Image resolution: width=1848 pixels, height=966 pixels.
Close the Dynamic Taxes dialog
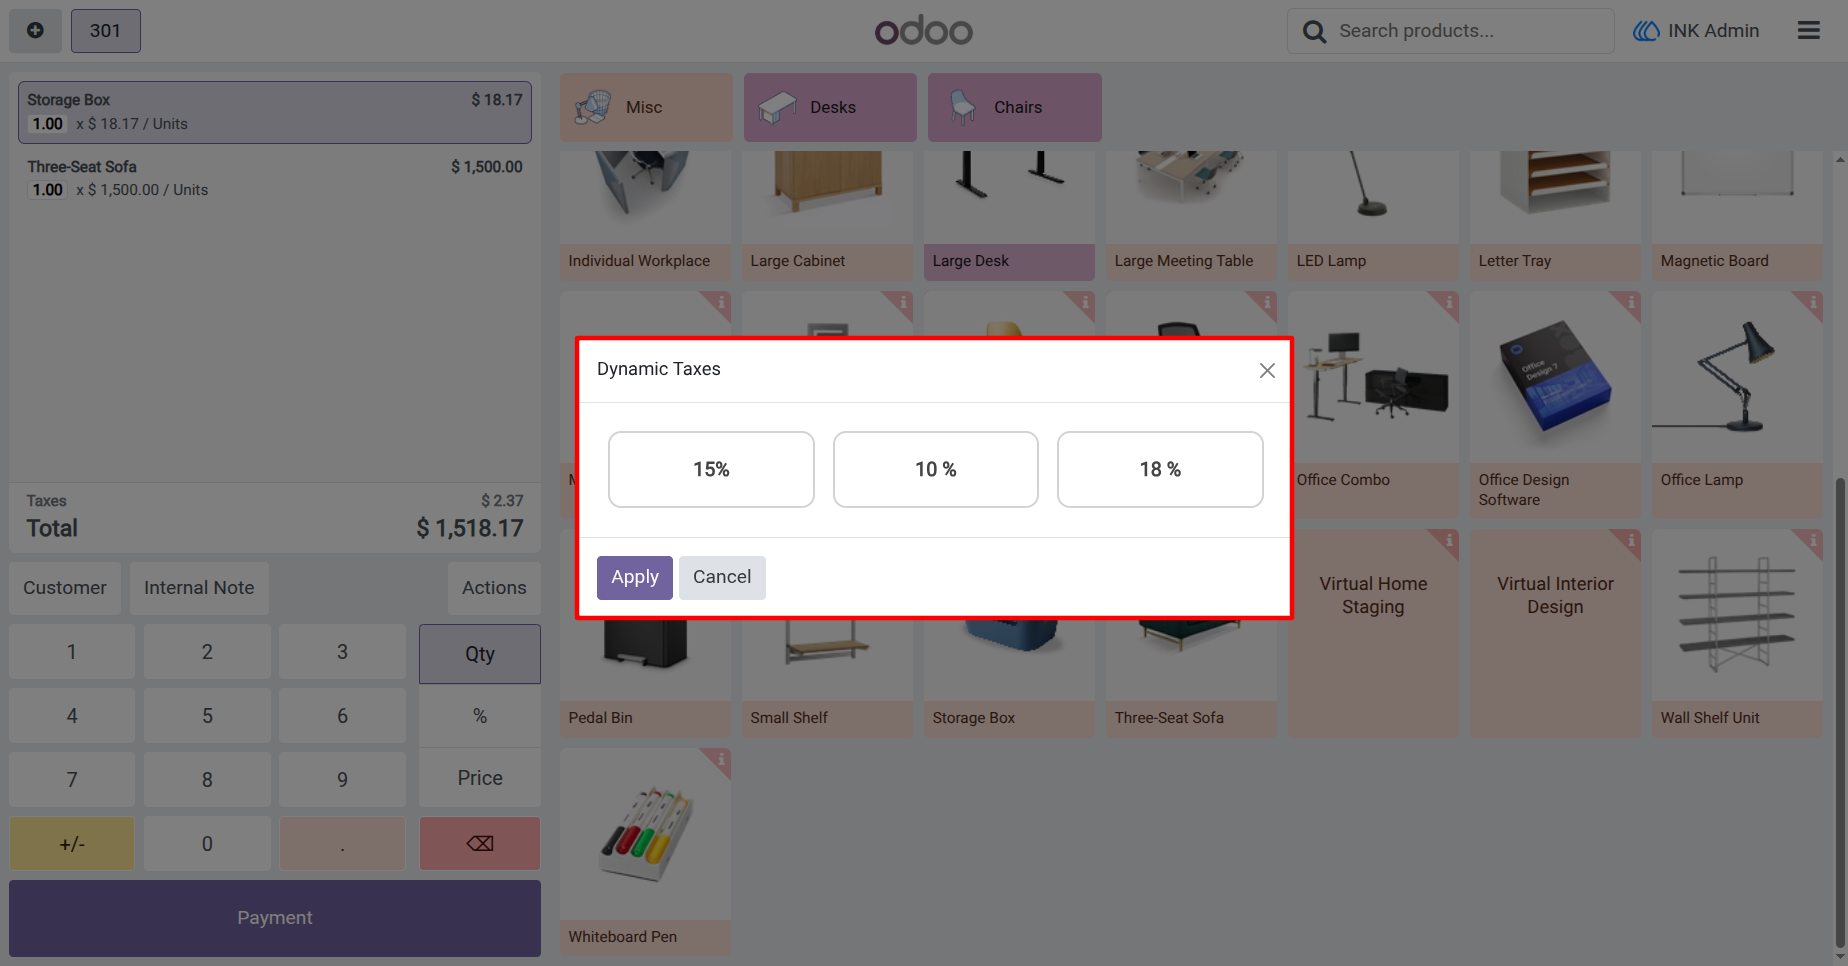[x=1267, y=370]
